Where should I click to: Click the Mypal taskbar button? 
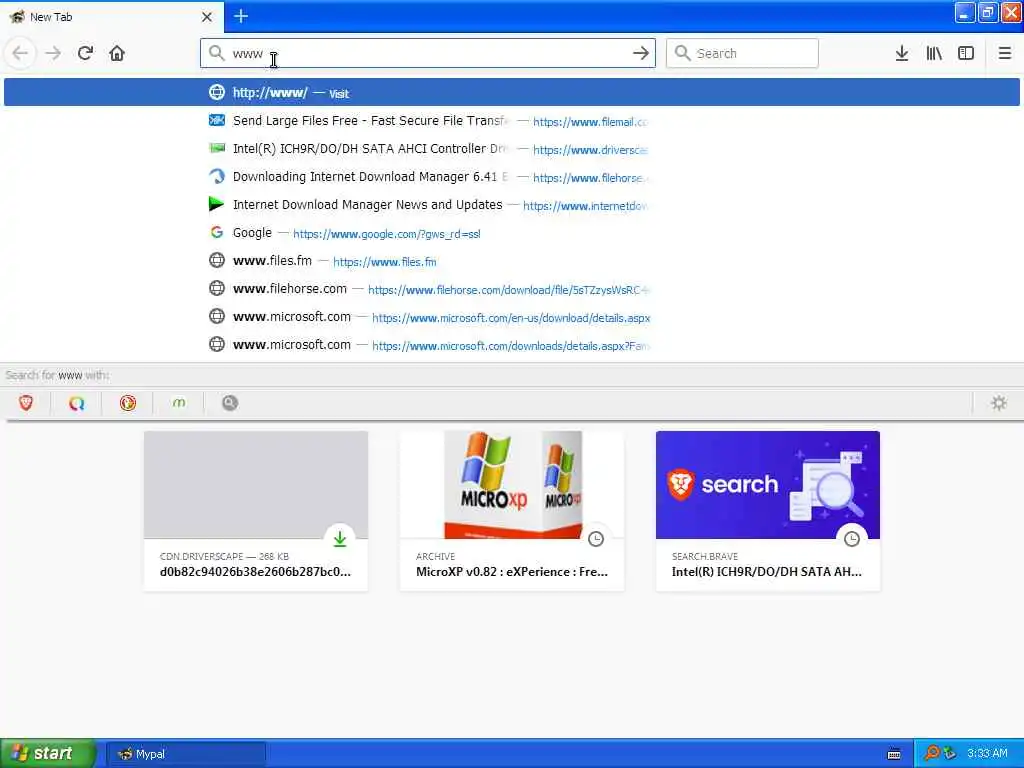186,754
